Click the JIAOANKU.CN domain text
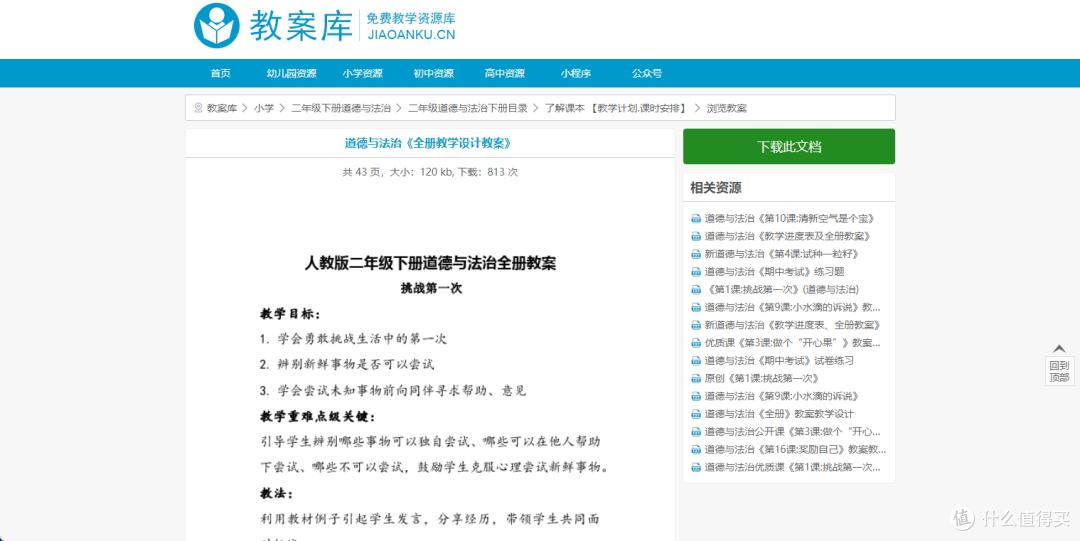The height and width of the screenshot is (541, 1080). coord(411,36)
